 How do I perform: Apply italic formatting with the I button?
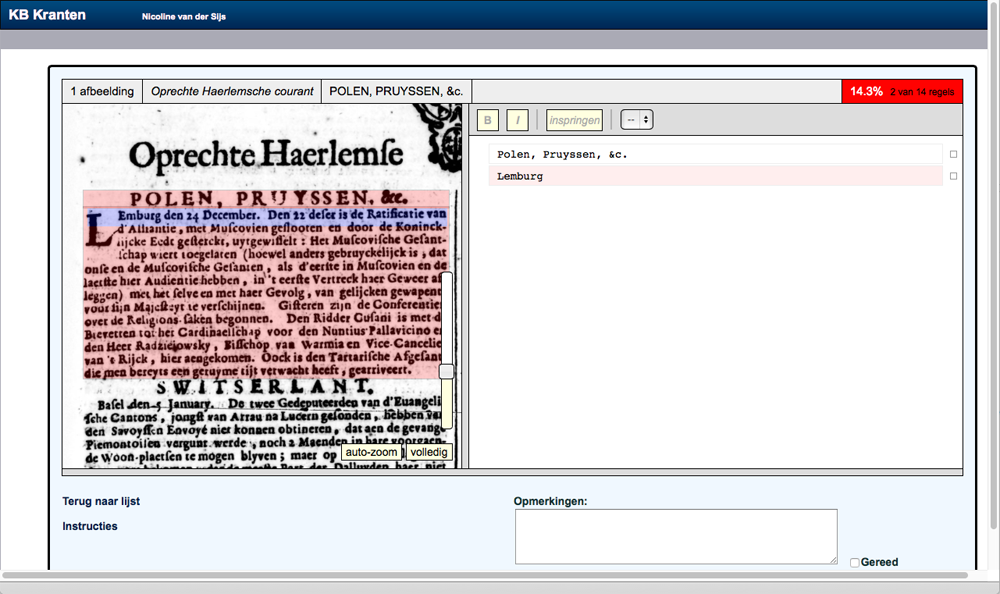(517, 120)
